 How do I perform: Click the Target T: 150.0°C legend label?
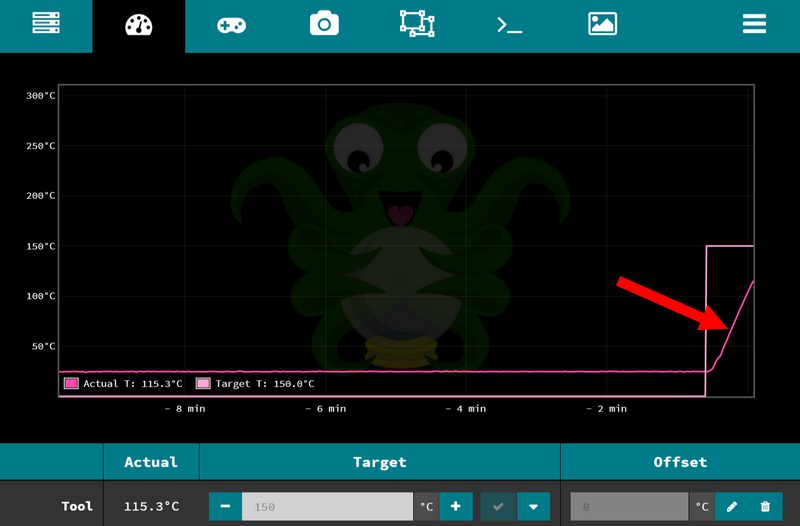tap(265, 384)
